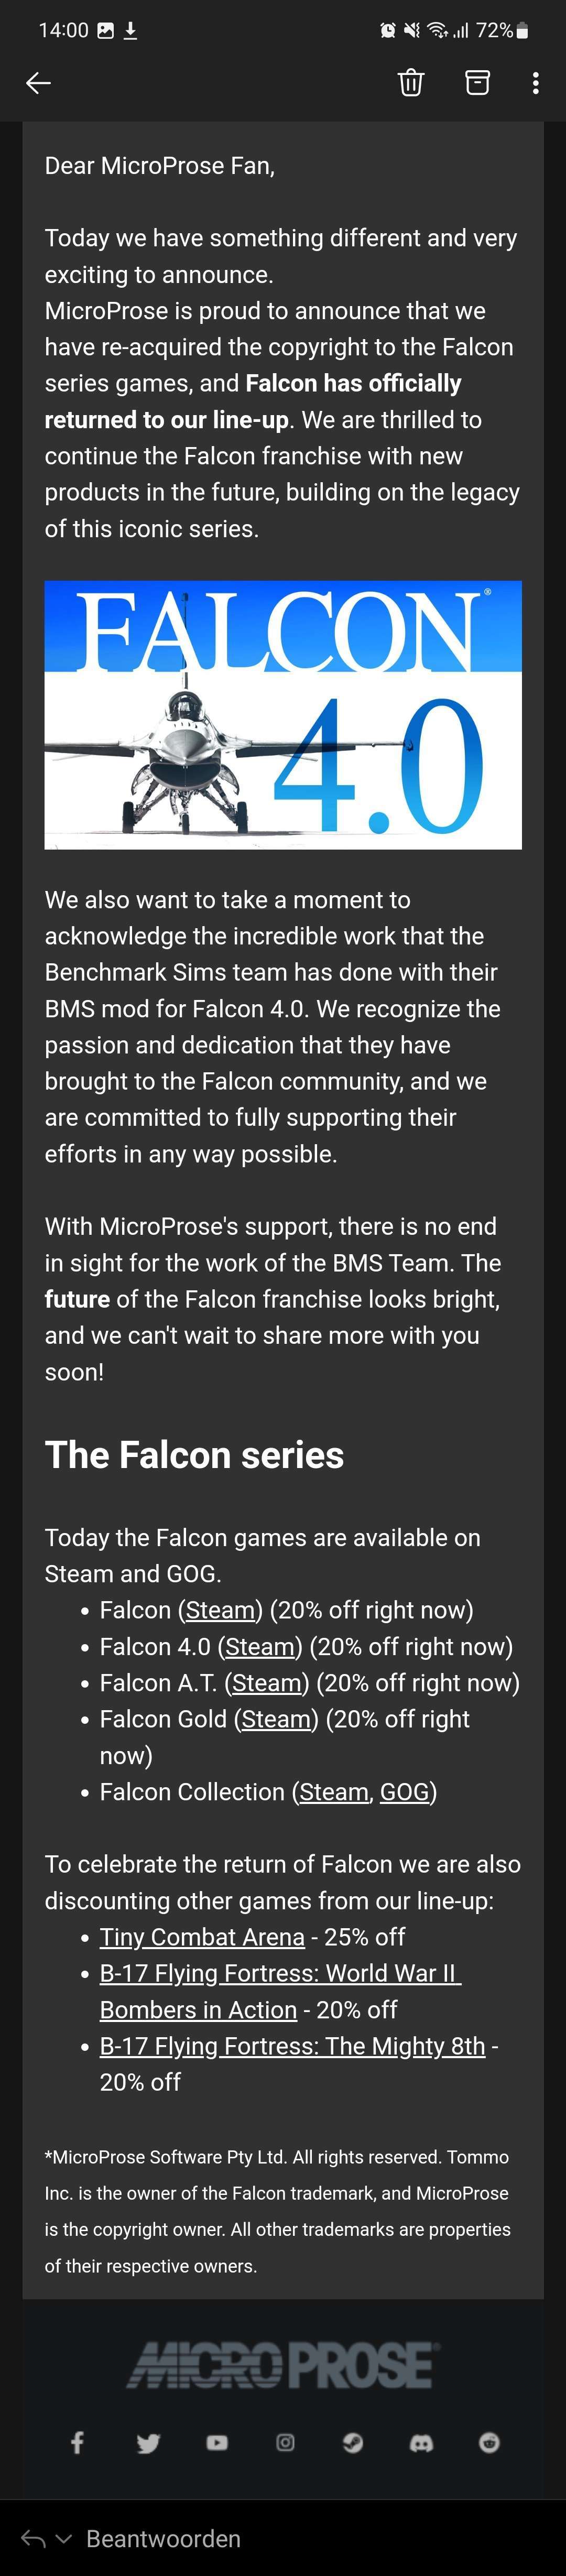Tap the Falcon 4.0 banner image
The image size is (566, 2576).
283,715
